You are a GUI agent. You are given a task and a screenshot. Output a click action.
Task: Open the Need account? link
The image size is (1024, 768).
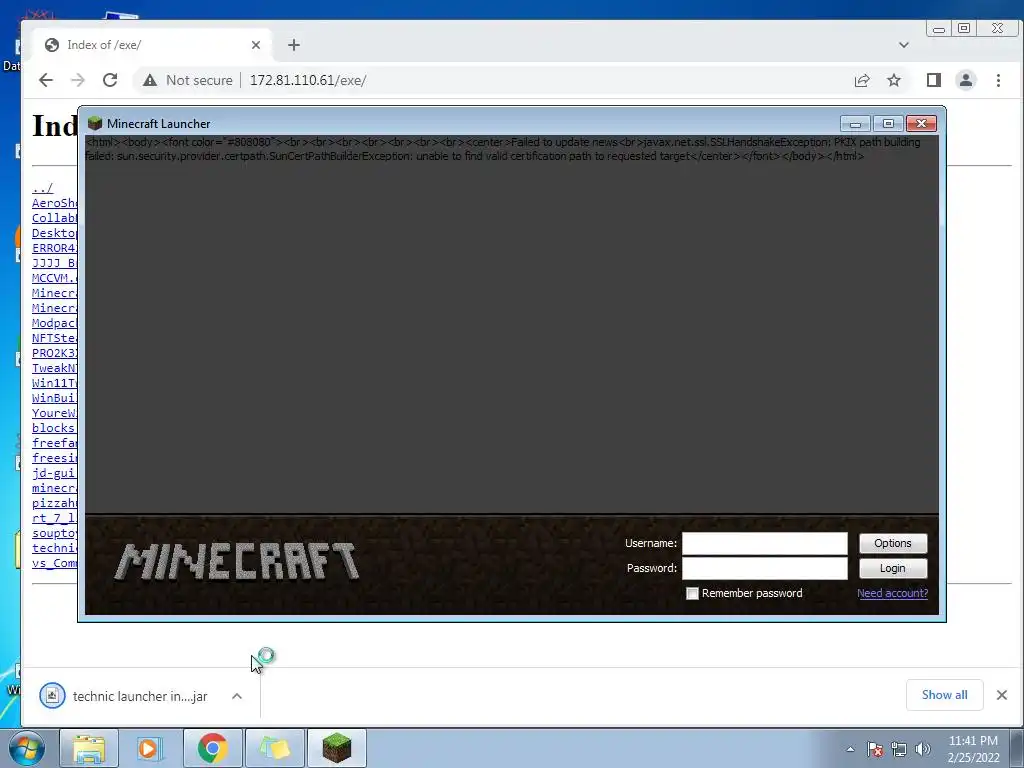point(892,593)
